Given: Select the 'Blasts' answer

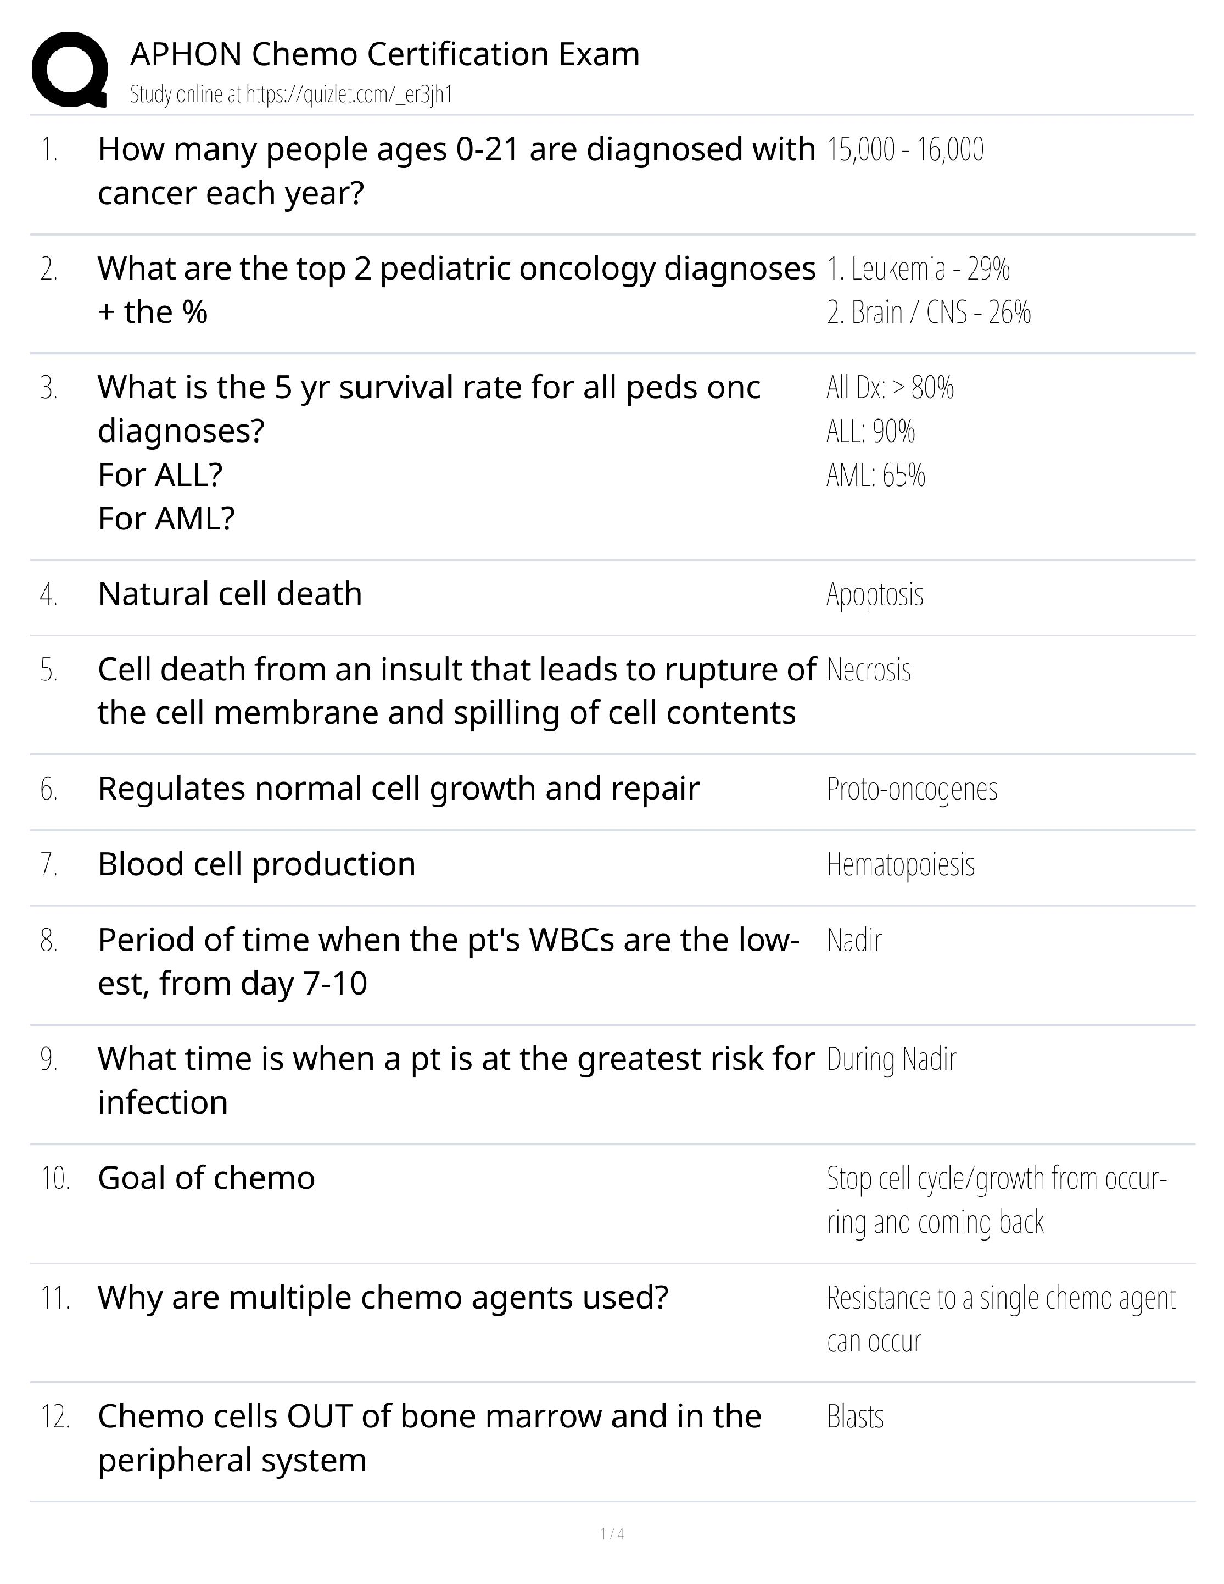Looking at the screenshot, I should (855, 1417).
